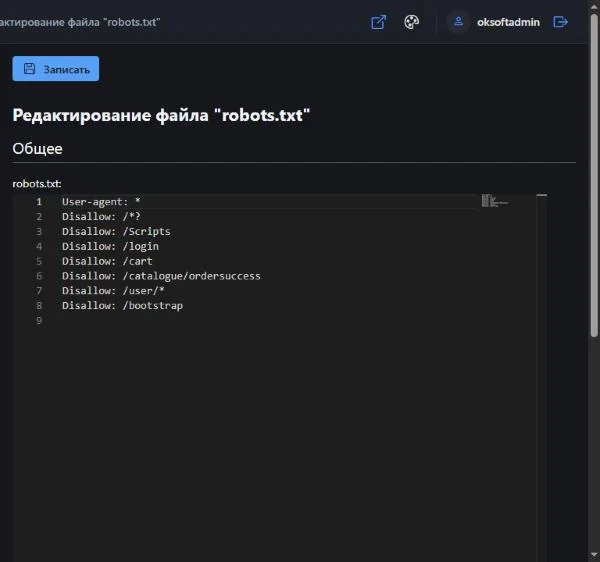Click 'Disallow: /catalogue/ordersuccess' line
This screenshot has height=562, width=600.
click(x=161, y=276)
